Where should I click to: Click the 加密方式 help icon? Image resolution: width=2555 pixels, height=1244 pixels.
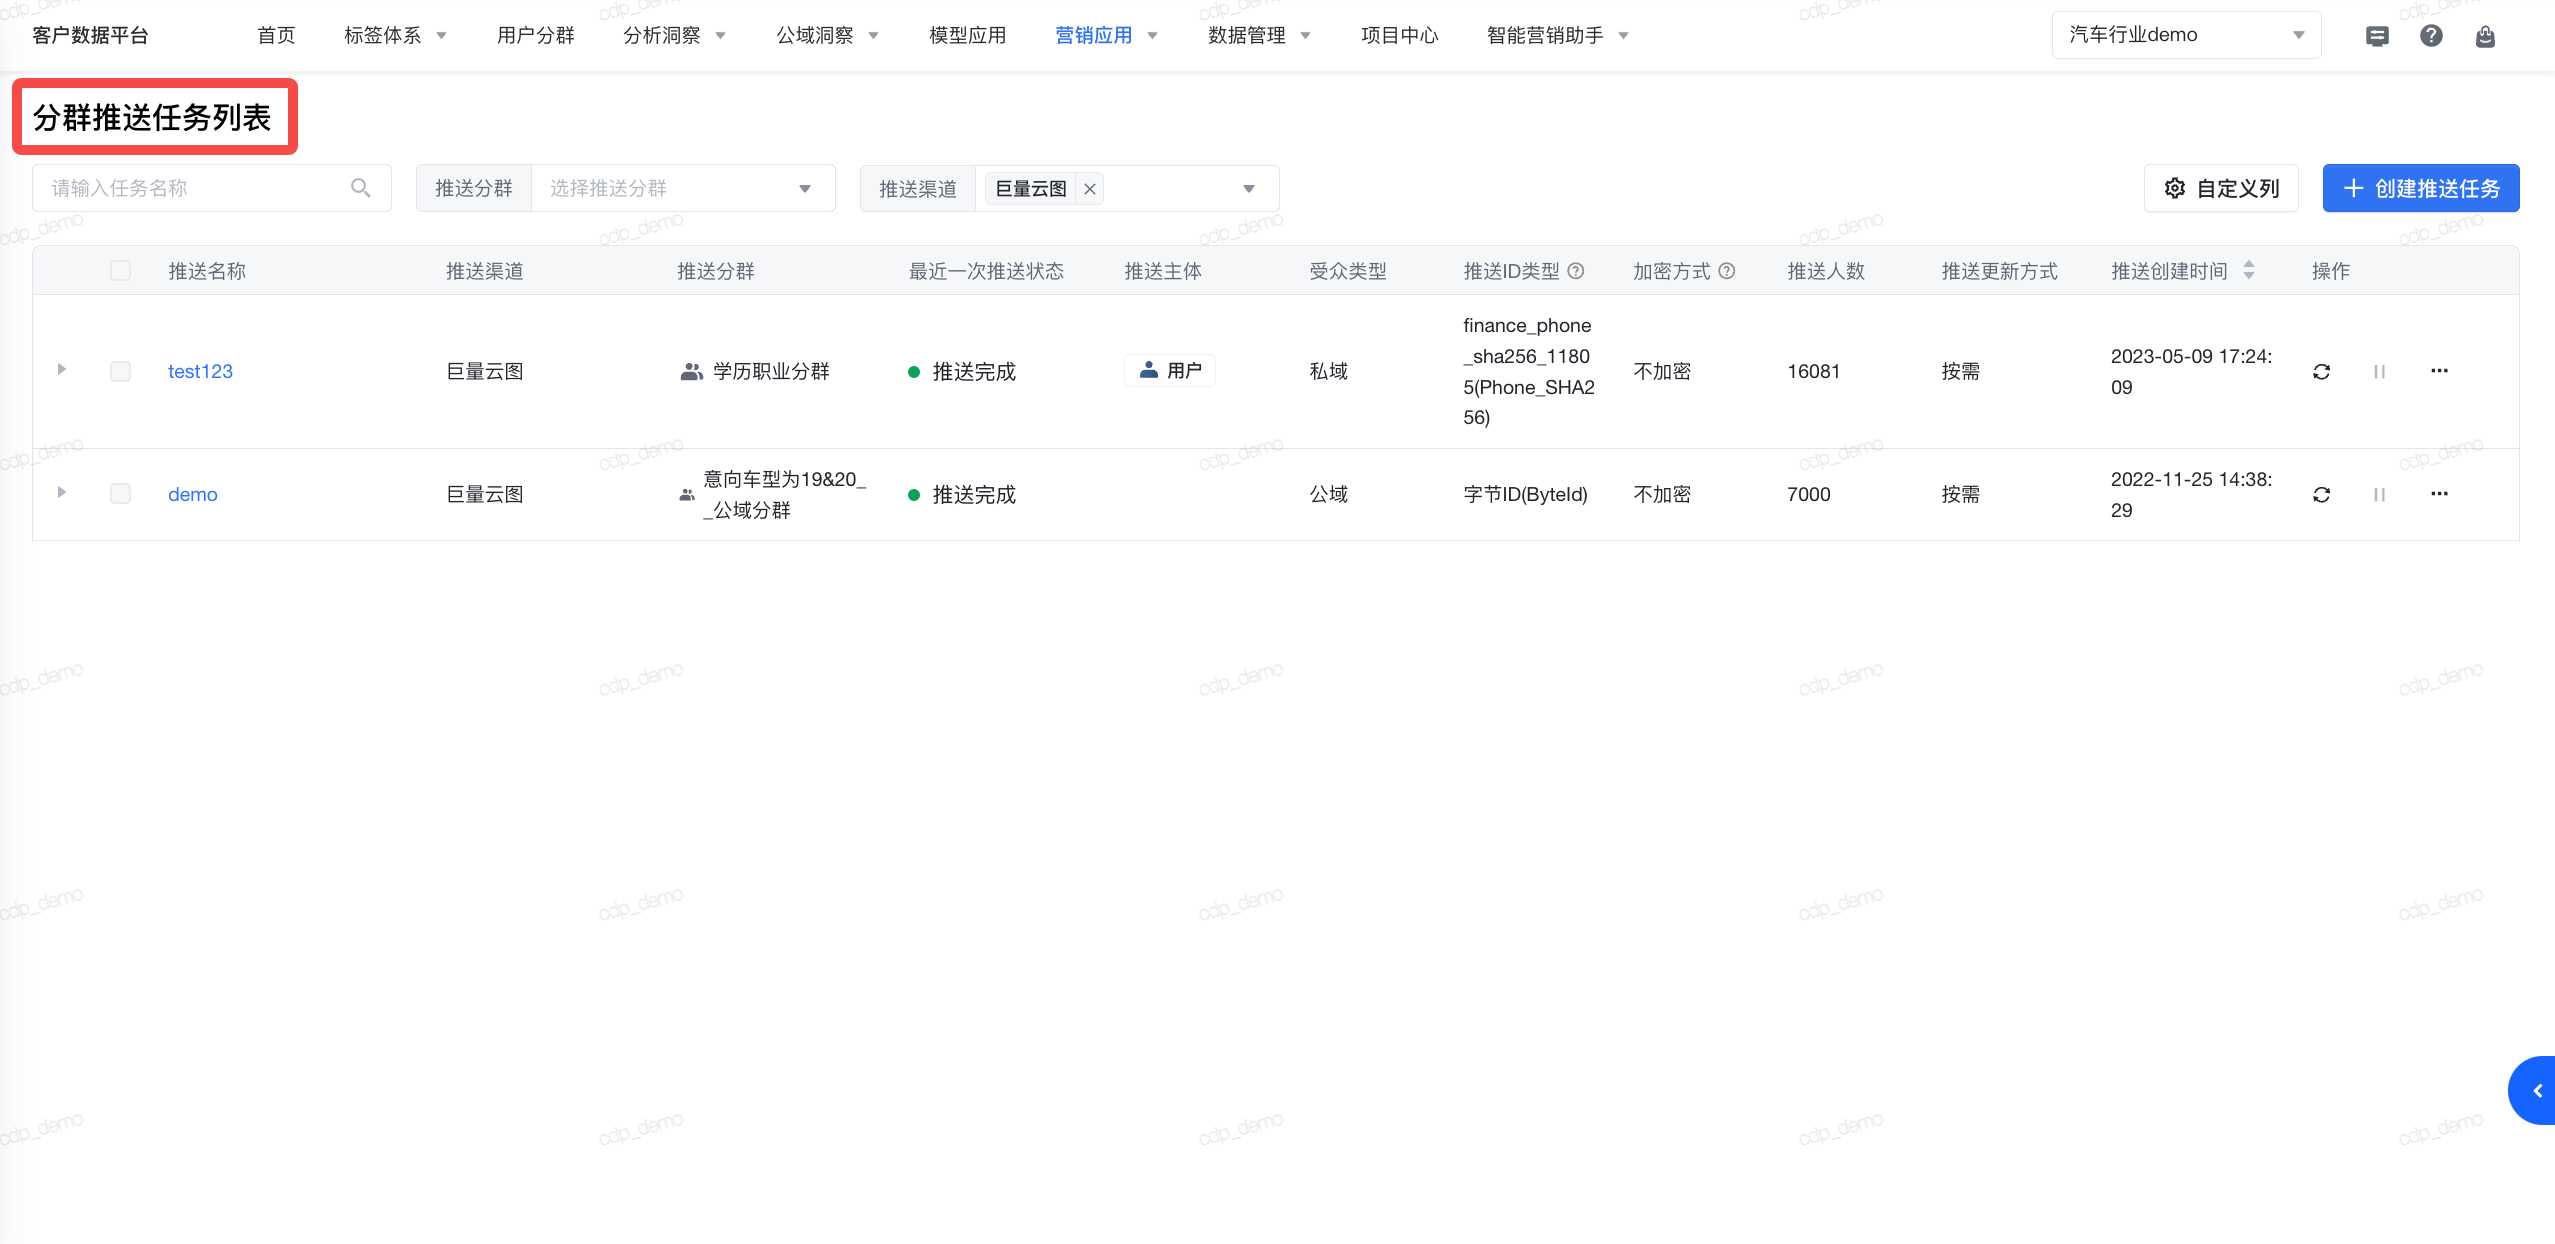[x=1727, y=271]
